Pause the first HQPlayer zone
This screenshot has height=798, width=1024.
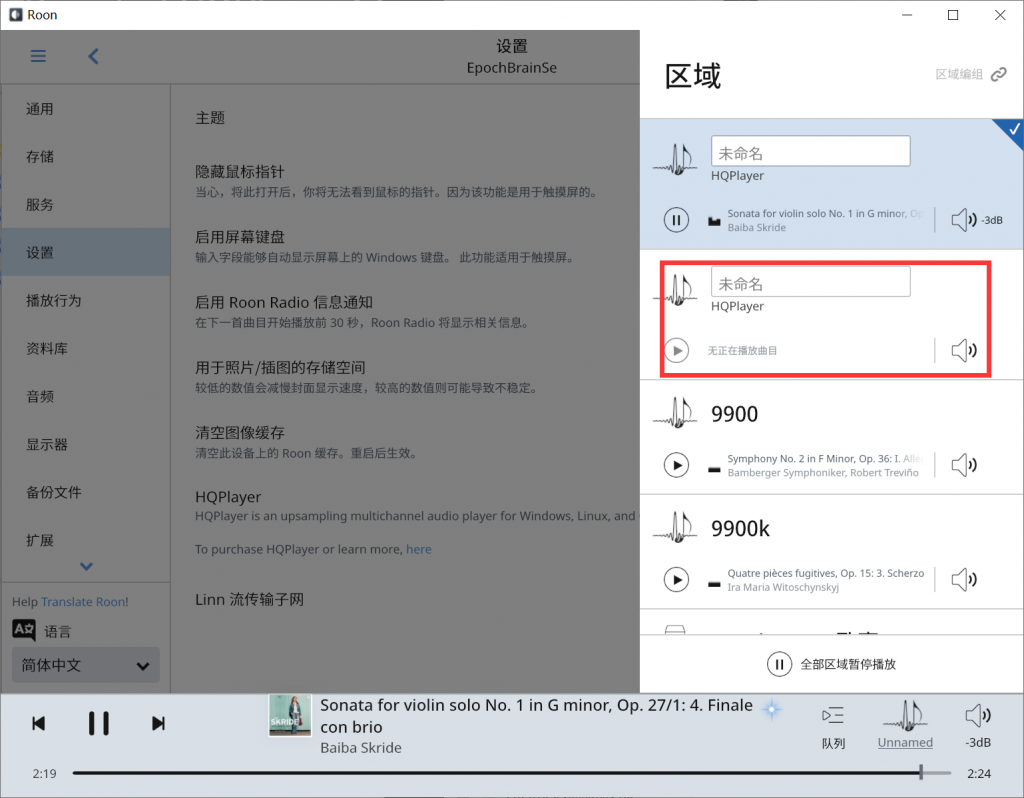pos(677,220)
